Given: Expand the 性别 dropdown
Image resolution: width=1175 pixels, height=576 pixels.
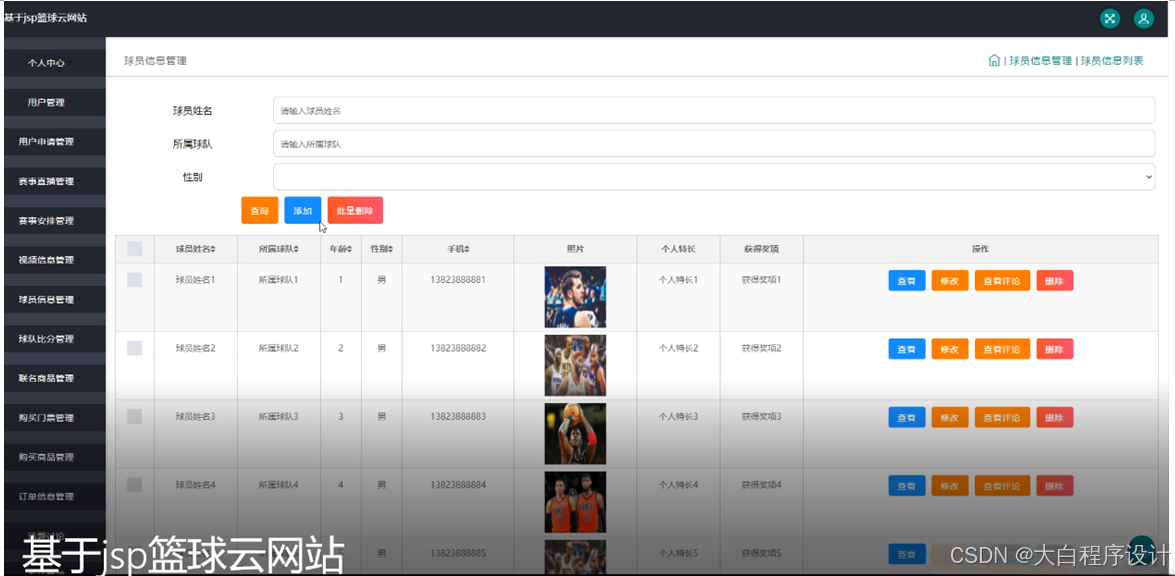Looking at the screenshot, I should pyautogui.click(x=713, y=177).
